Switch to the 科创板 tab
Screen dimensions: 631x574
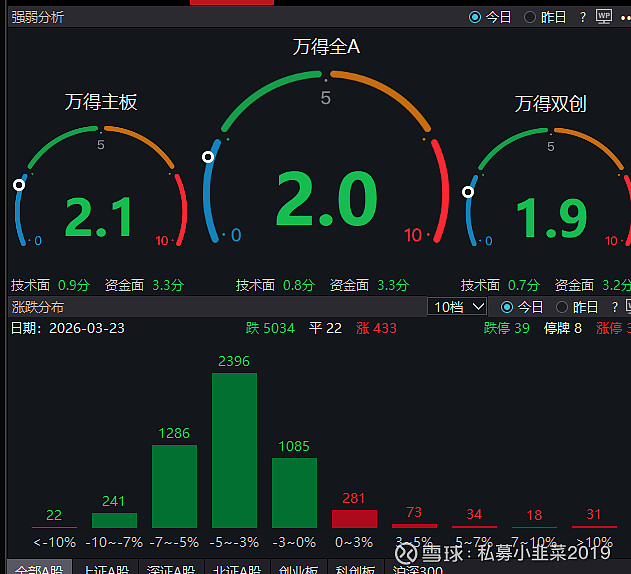pyautogui.click(x=355, y=568)
